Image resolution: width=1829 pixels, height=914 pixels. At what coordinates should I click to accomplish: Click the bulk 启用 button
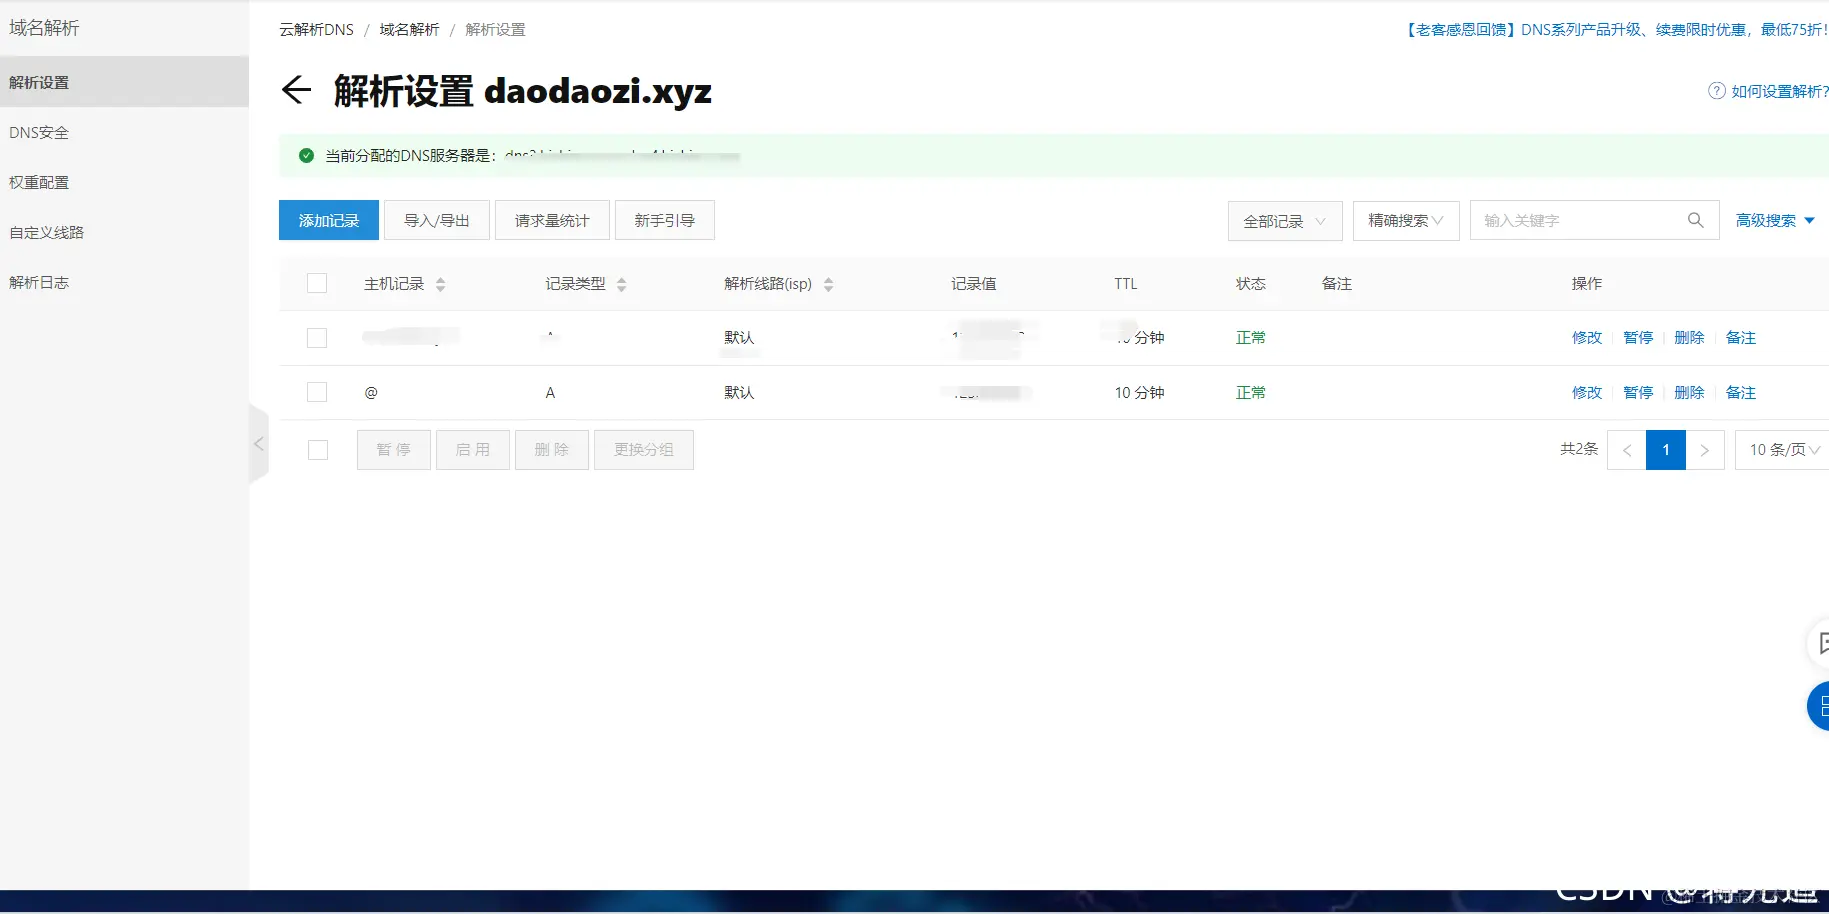[473, 450]
